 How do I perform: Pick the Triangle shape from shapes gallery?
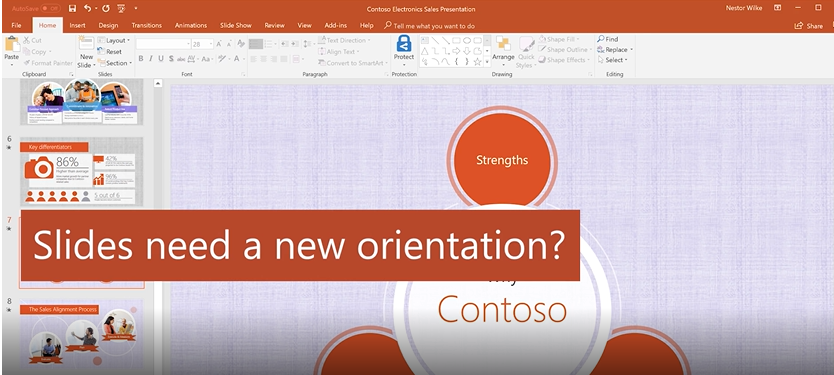(x=424, y=51)
